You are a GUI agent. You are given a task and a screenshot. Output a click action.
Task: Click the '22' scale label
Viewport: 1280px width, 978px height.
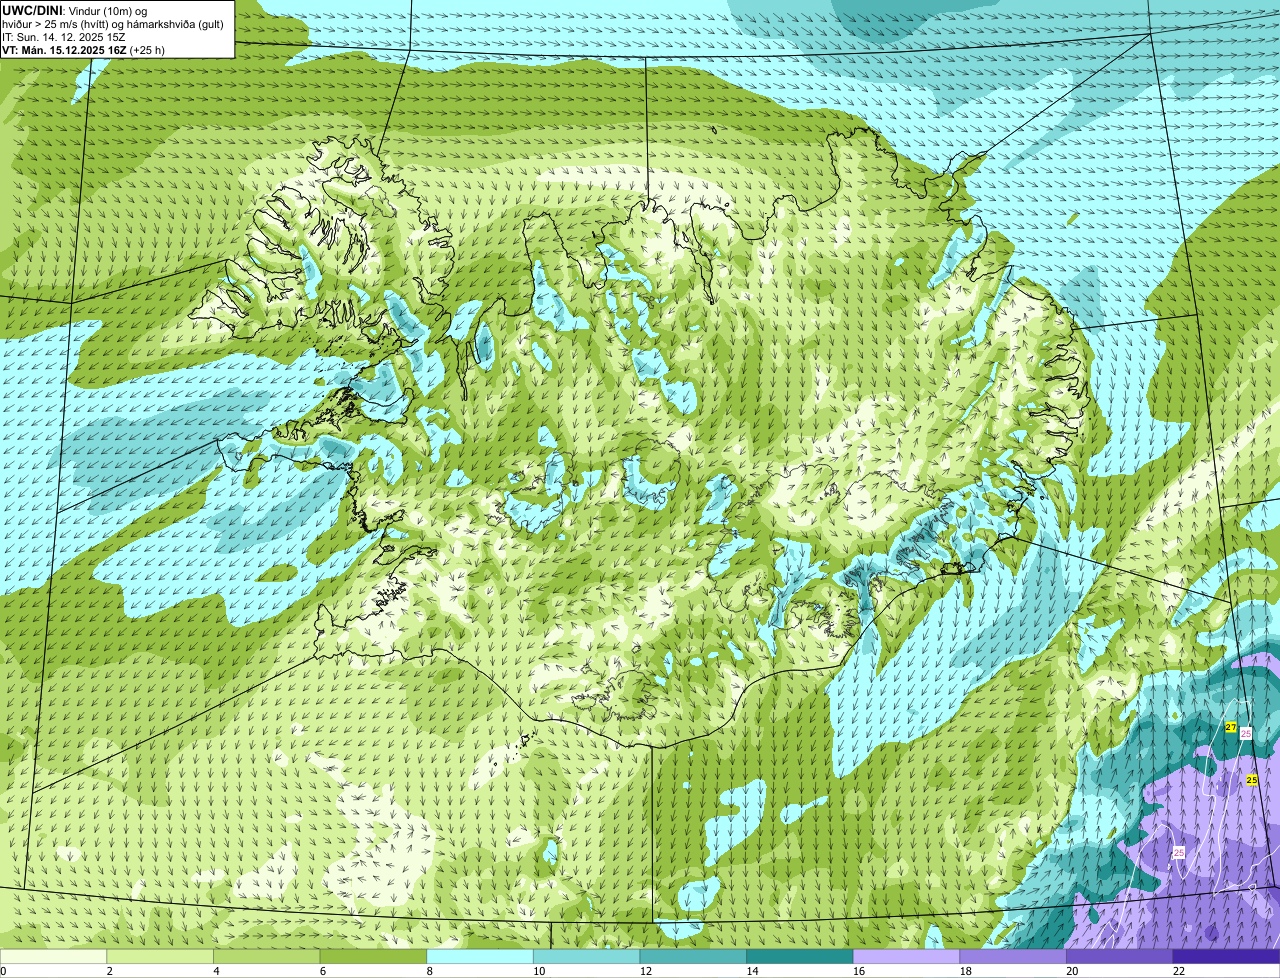pyautogui.click(x=1179, y=971)
